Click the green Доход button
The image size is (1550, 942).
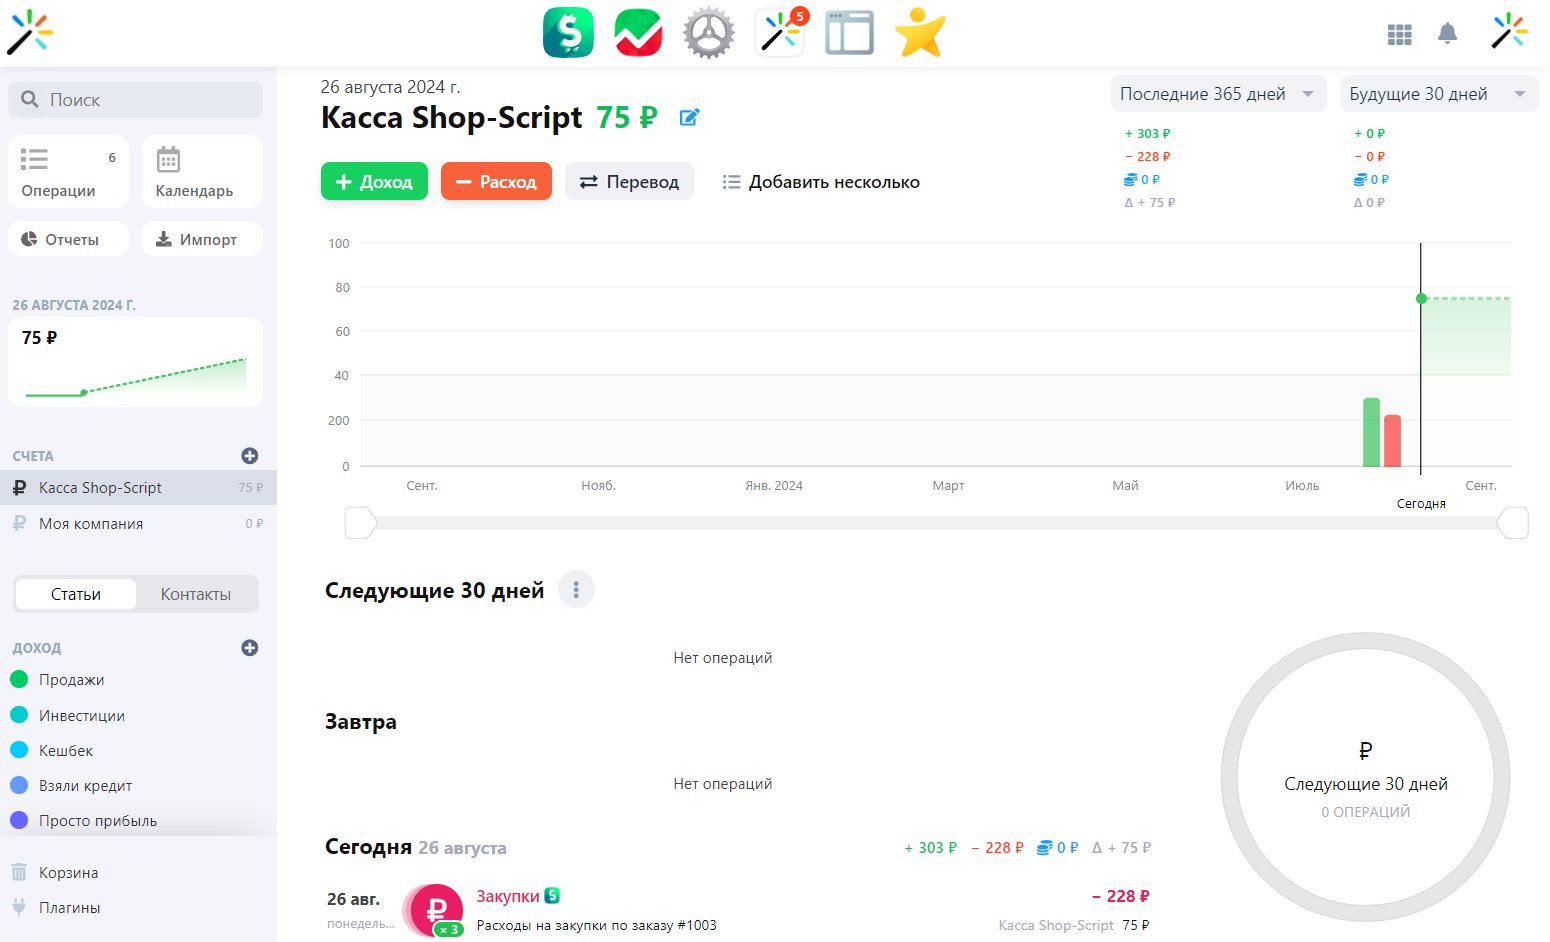(374, 181)
